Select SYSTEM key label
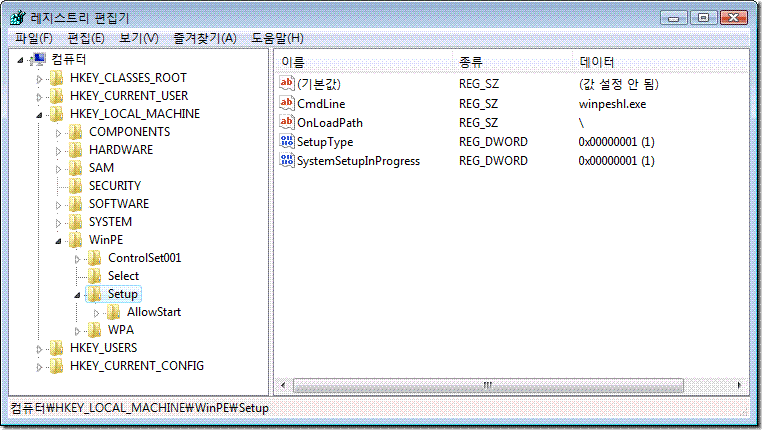Screen dimensions: 762x430 110,222
